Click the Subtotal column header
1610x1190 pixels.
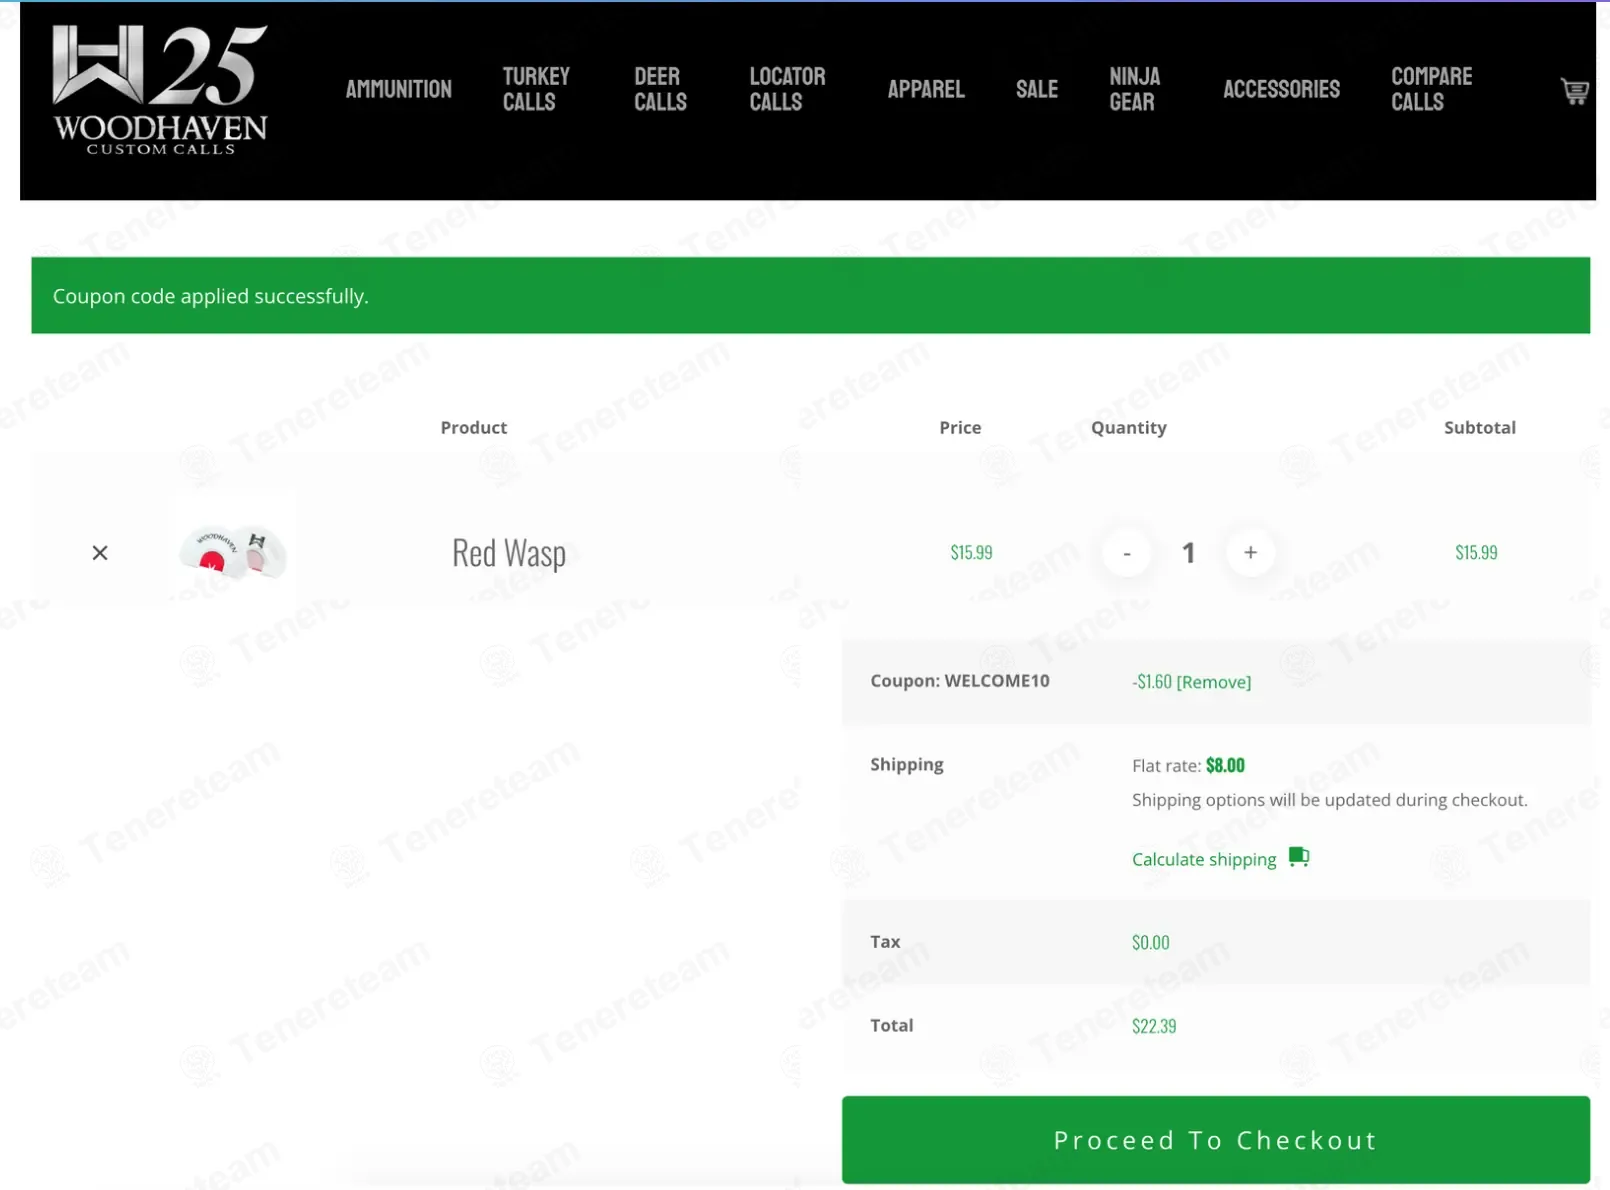1480,428
